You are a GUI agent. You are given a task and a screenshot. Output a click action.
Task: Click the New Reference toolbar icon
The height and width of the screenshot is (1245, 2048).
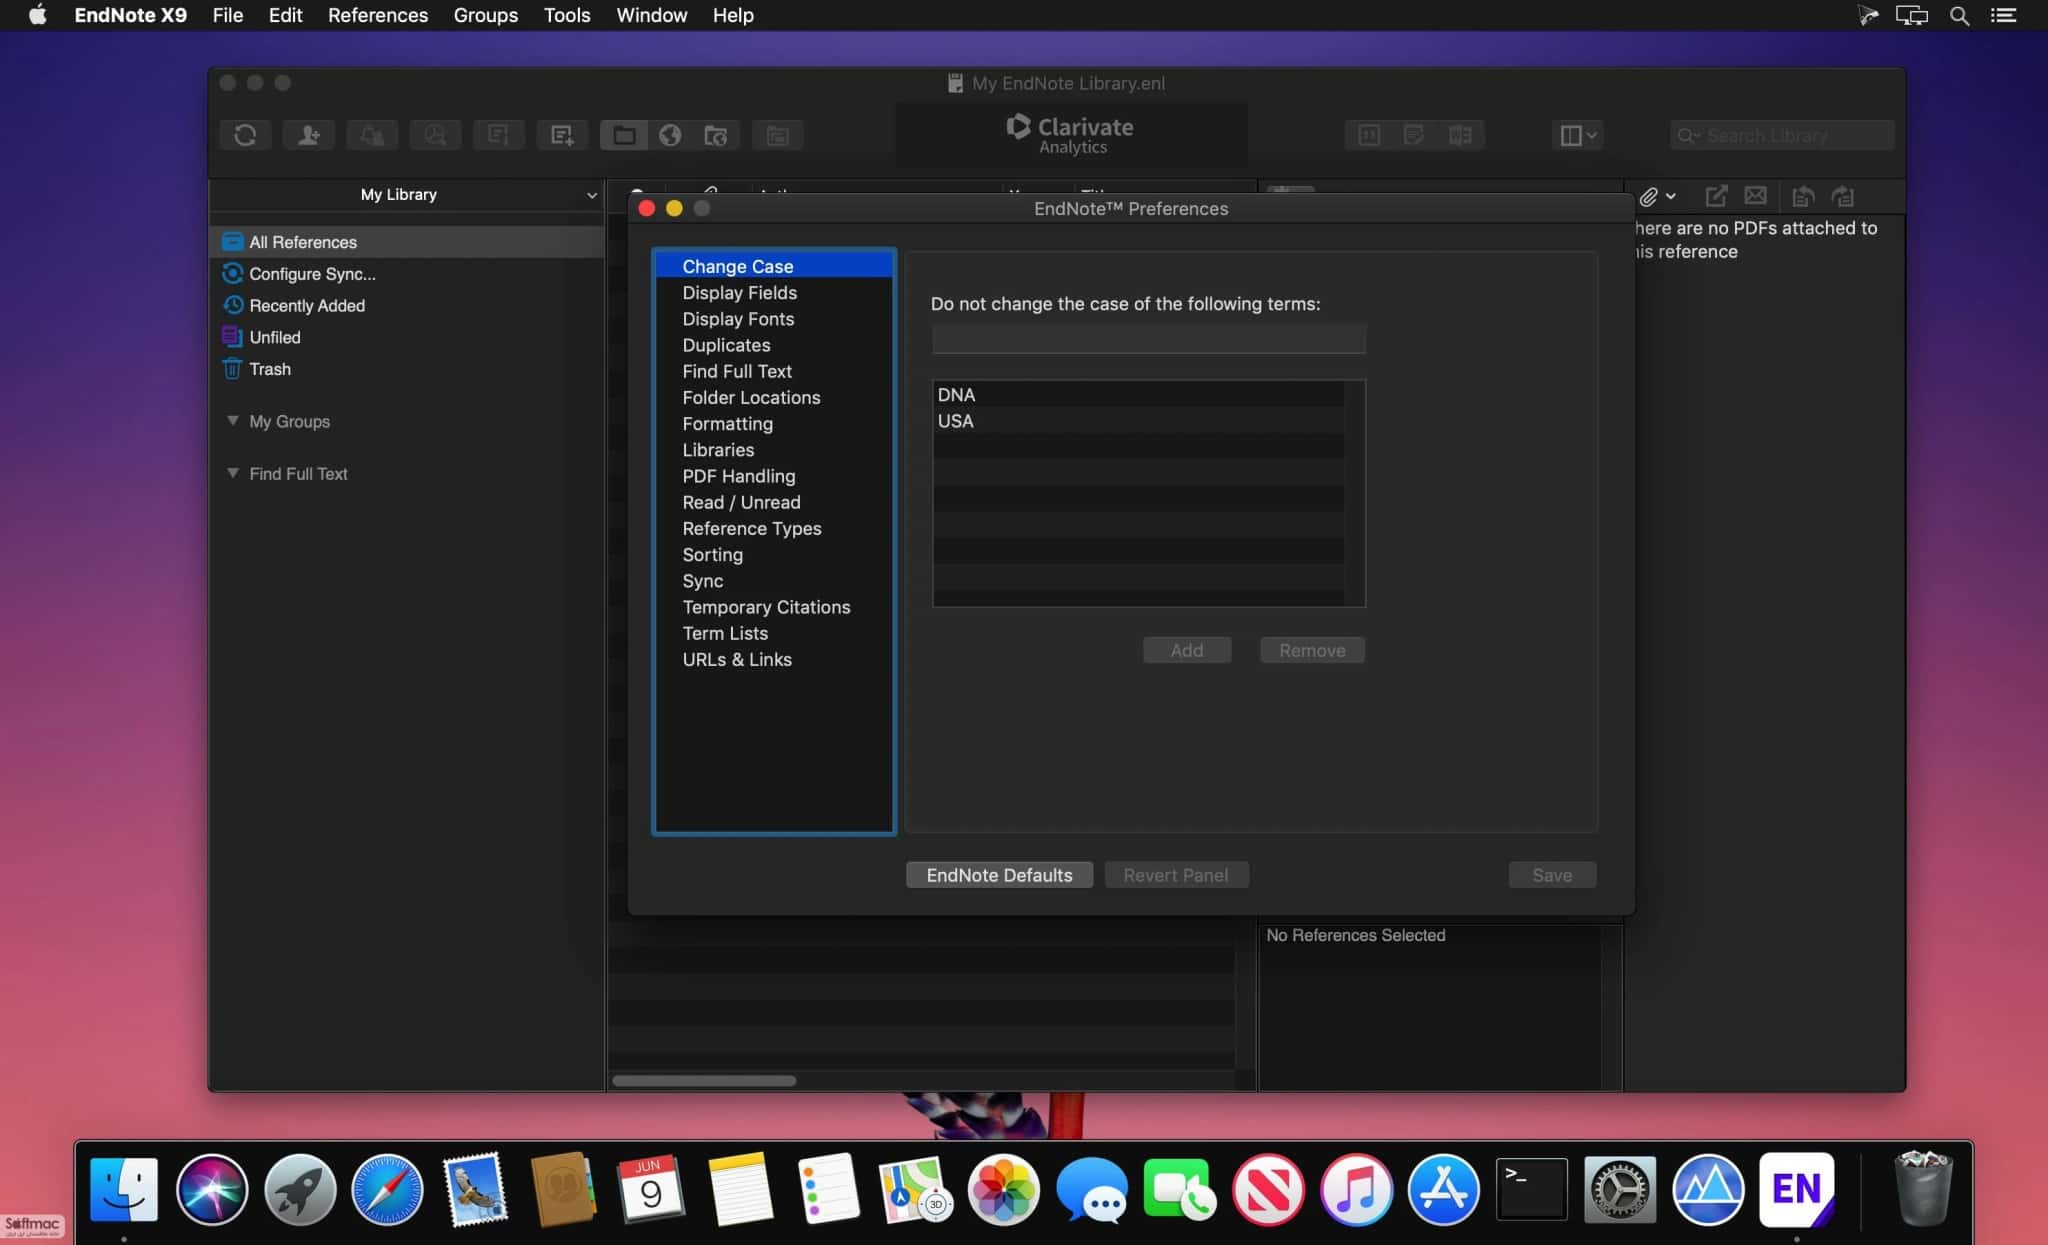click(562, 135)
